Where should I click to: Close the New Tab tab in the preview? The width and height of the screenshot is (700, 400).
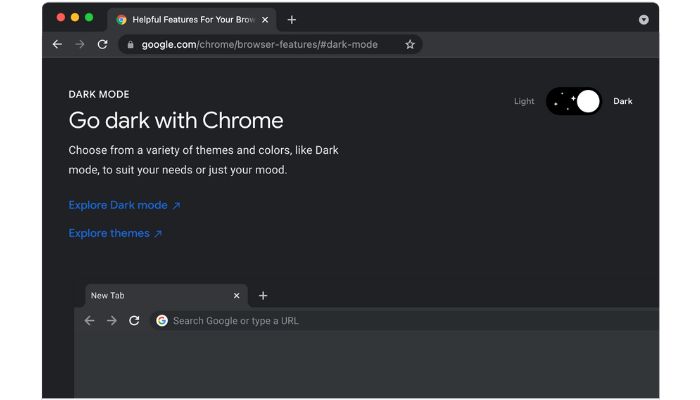point(237,296)
